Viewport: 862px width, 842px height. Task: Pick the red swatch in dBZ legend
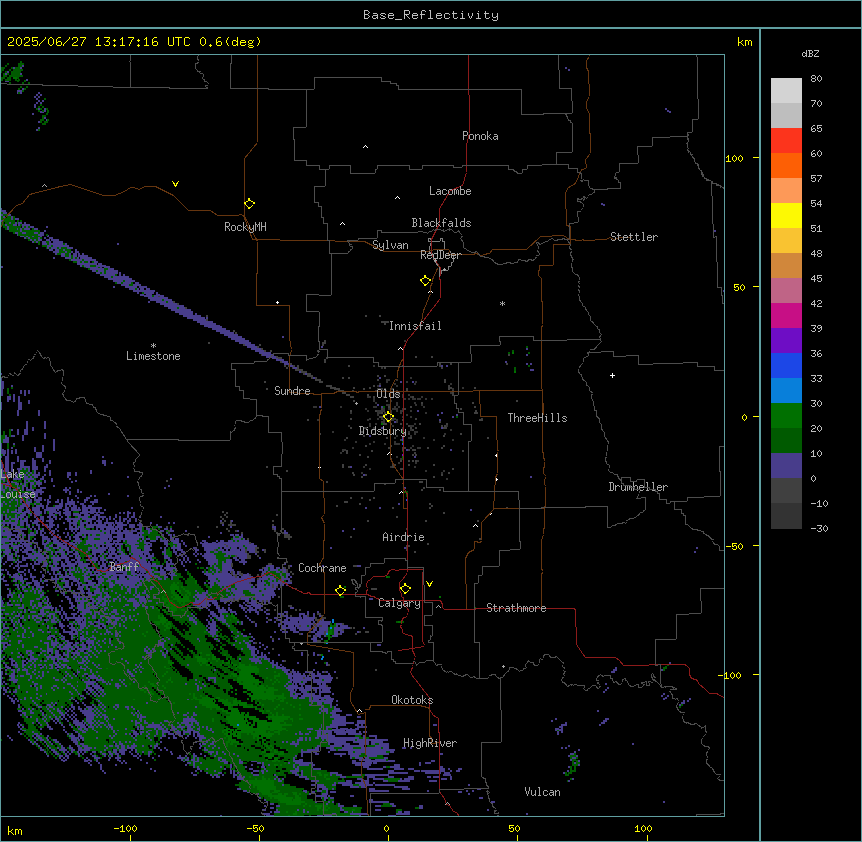point(786,140)
